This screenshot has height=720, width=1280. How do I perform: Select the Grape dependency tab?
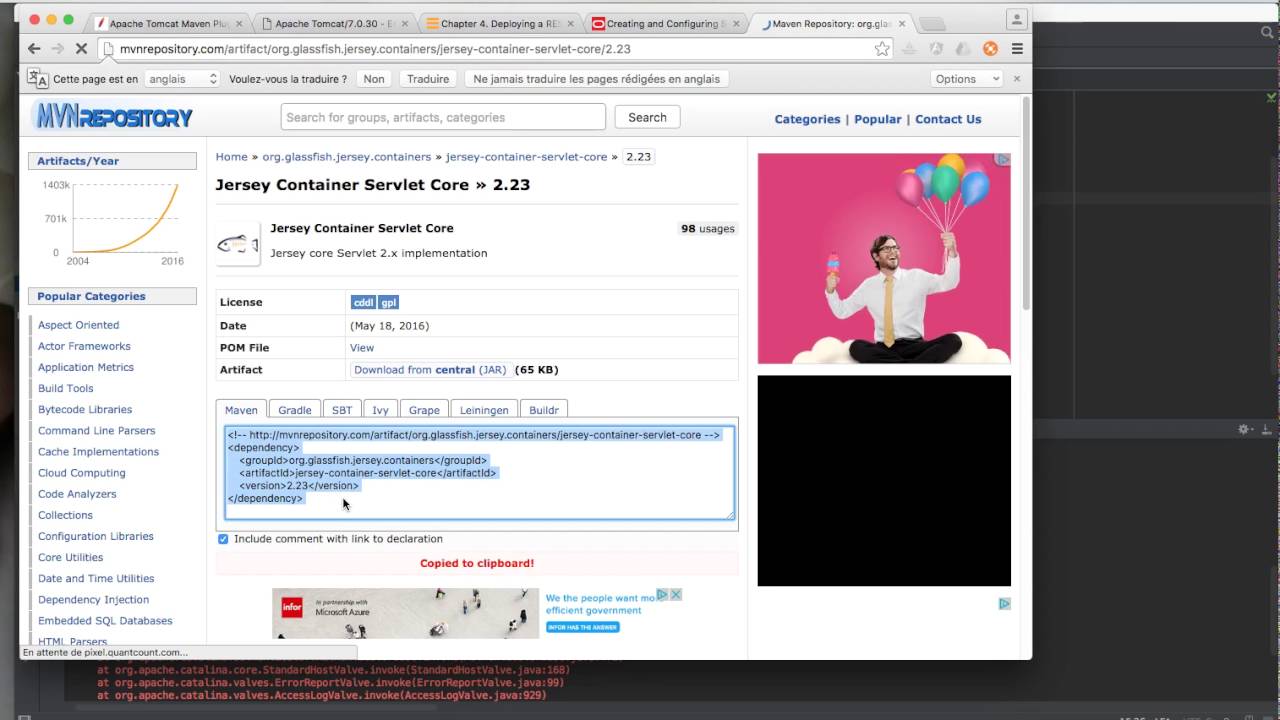tap(424, 410)
